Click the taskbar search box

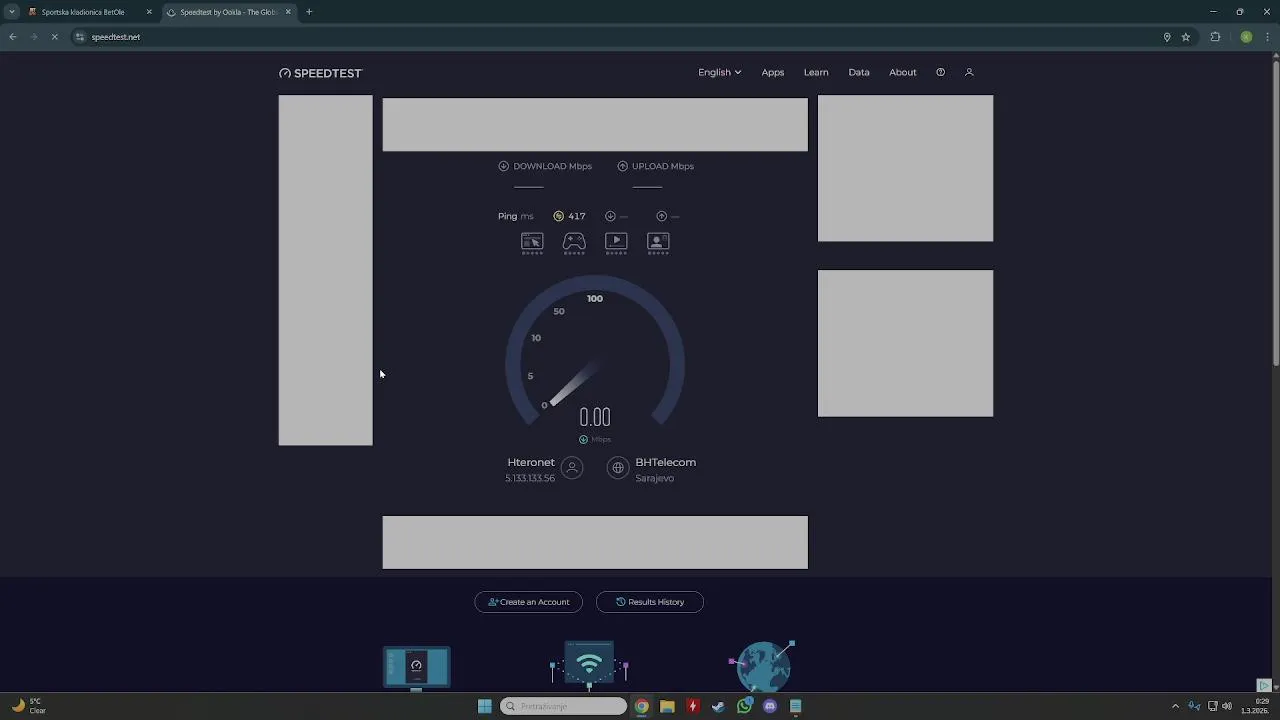pos(563,706)
